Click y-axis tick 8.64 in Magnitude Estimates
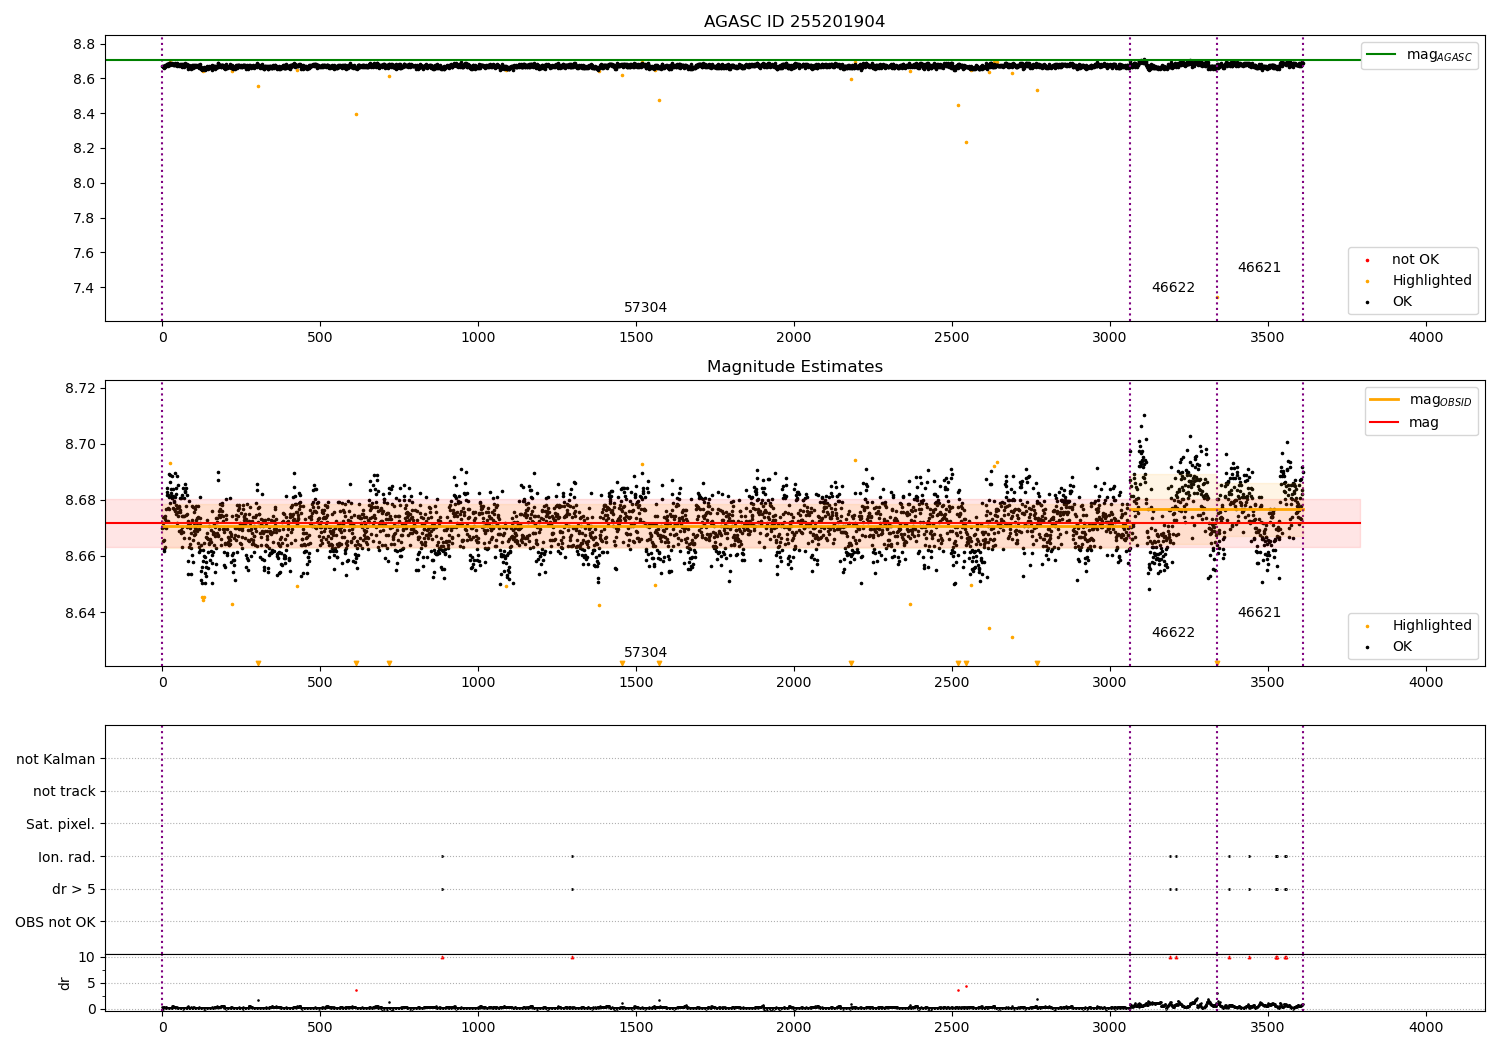 pos(80,613)
